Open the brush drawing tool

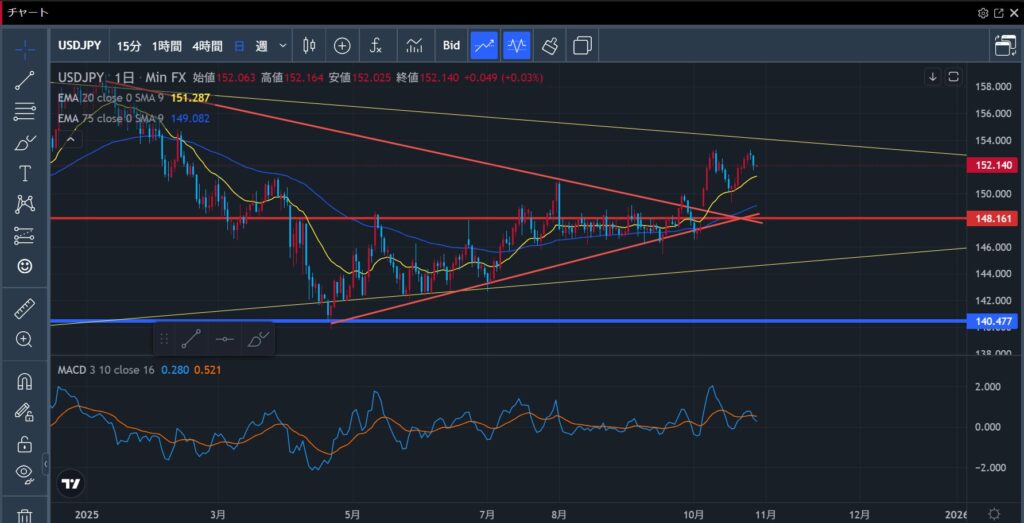pyautogui.click(x=25, y=143)
